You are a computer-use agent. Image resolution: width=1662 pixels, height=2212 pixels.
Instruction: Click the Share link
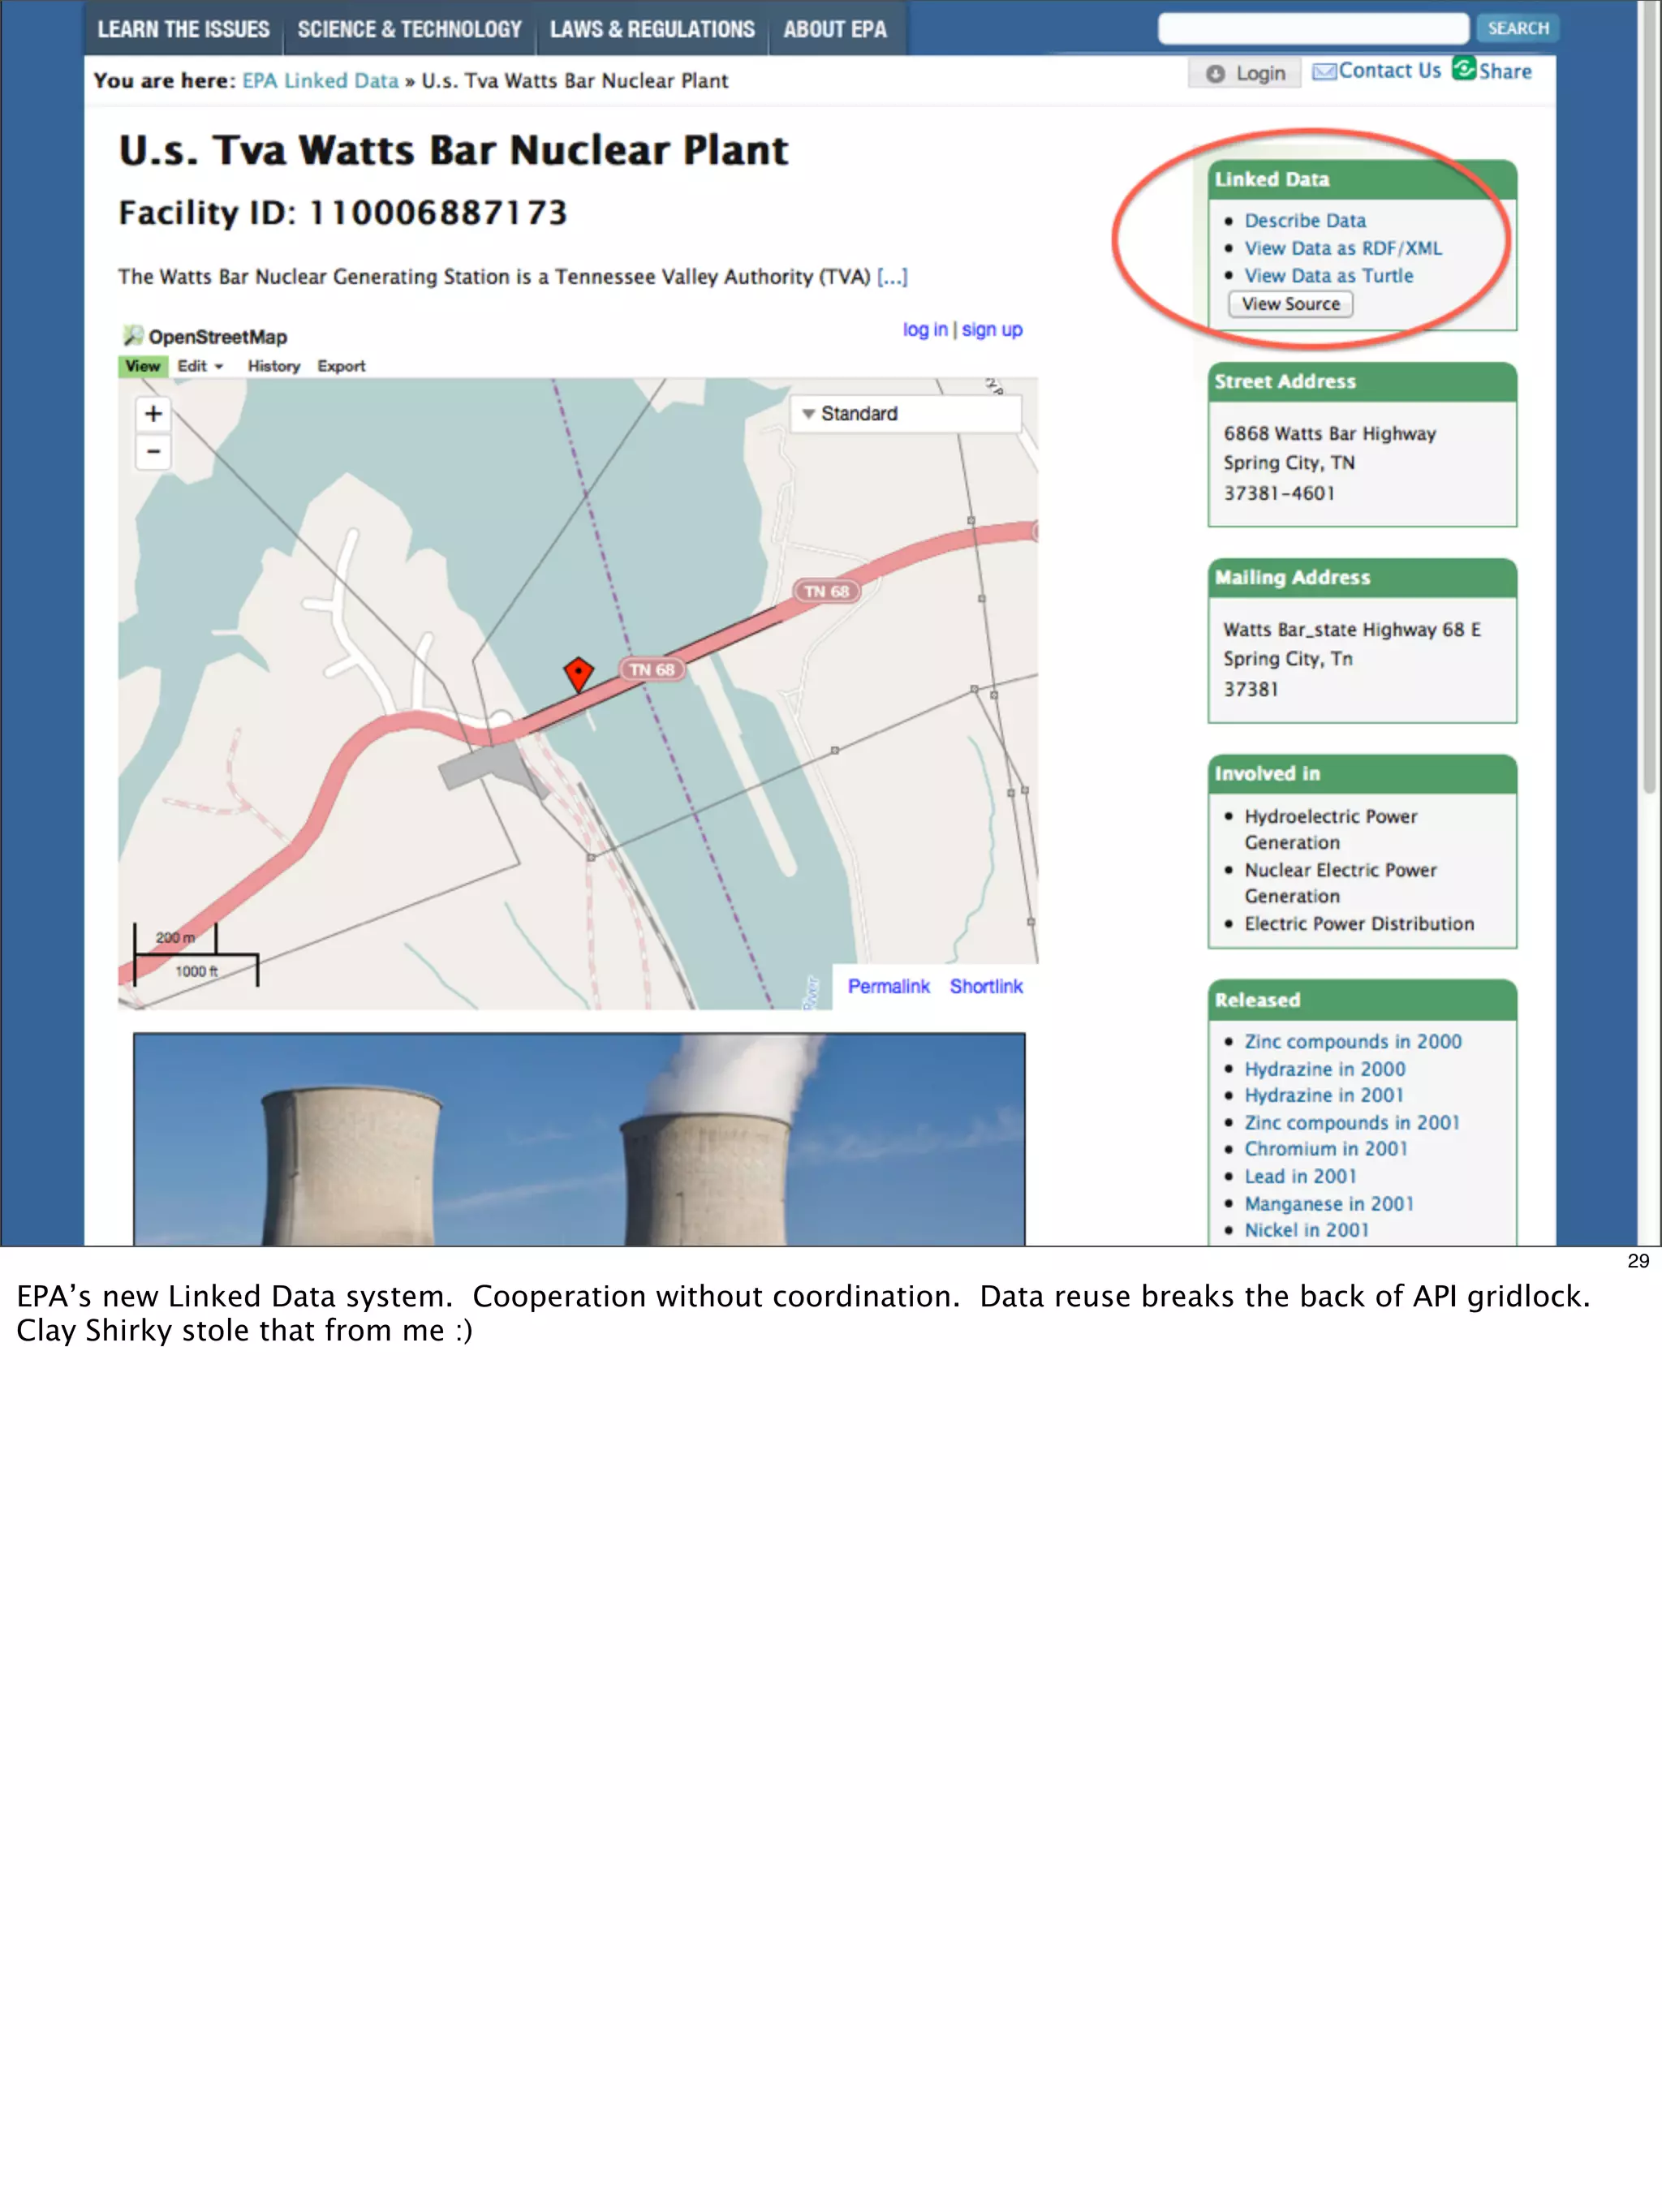(1505, 71)
